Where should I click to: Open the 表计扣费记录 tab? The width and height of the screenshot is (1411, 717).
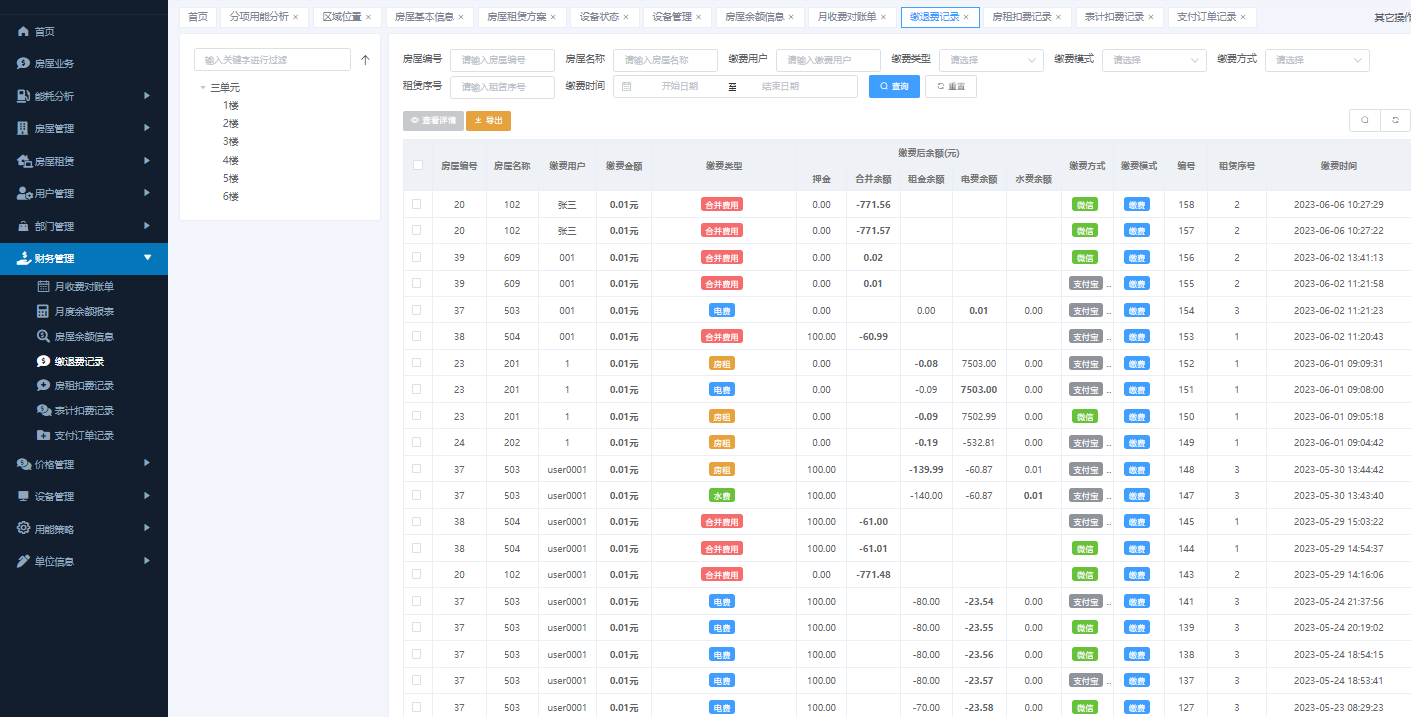1119,17
